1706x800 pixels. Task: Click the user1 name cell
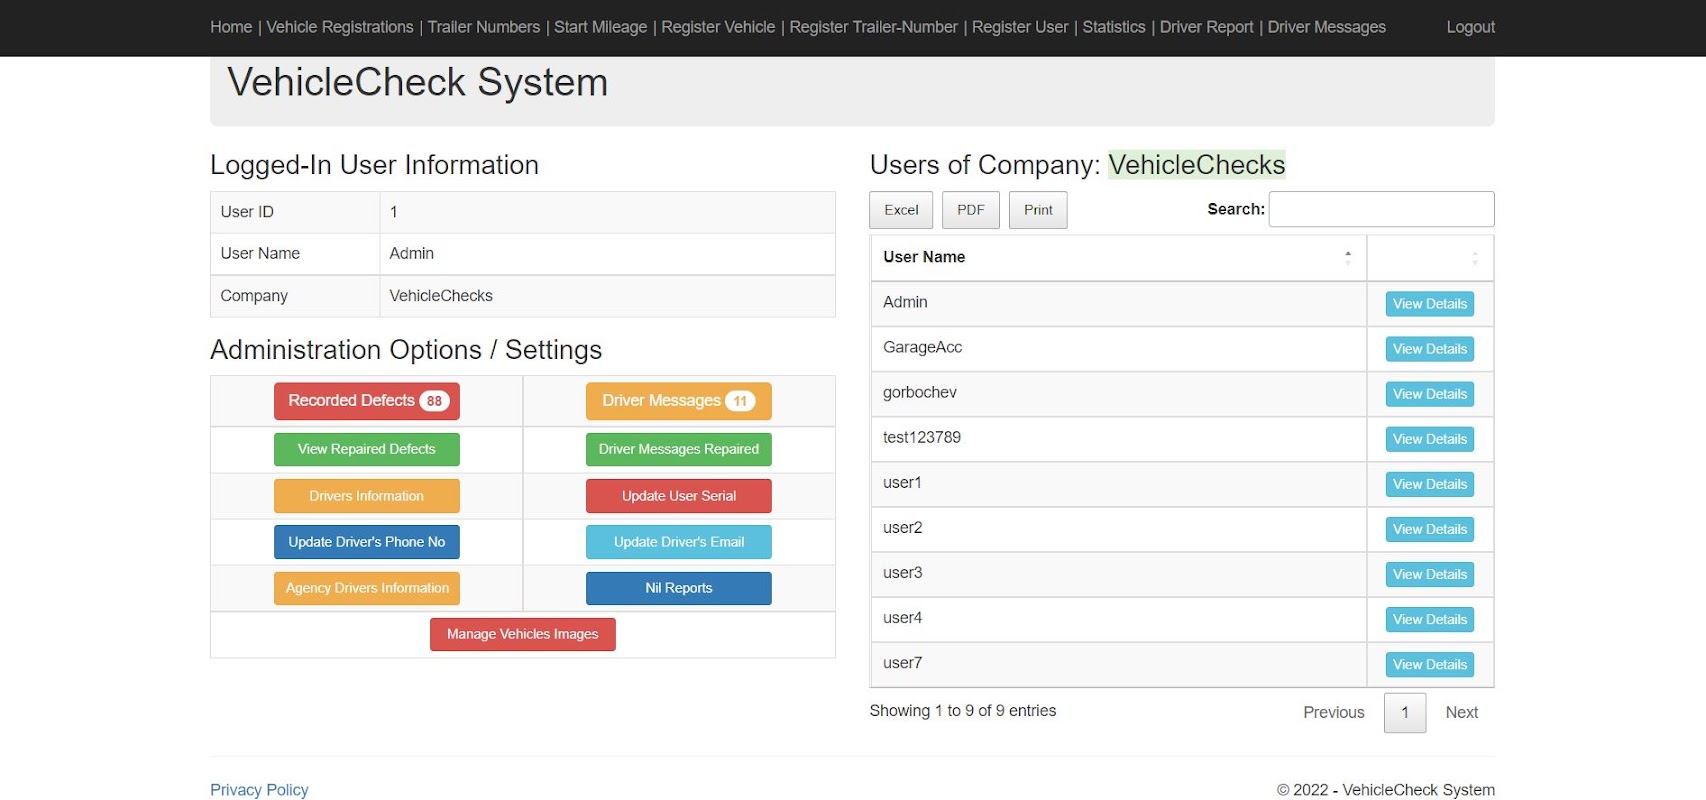pos(1118,484)
